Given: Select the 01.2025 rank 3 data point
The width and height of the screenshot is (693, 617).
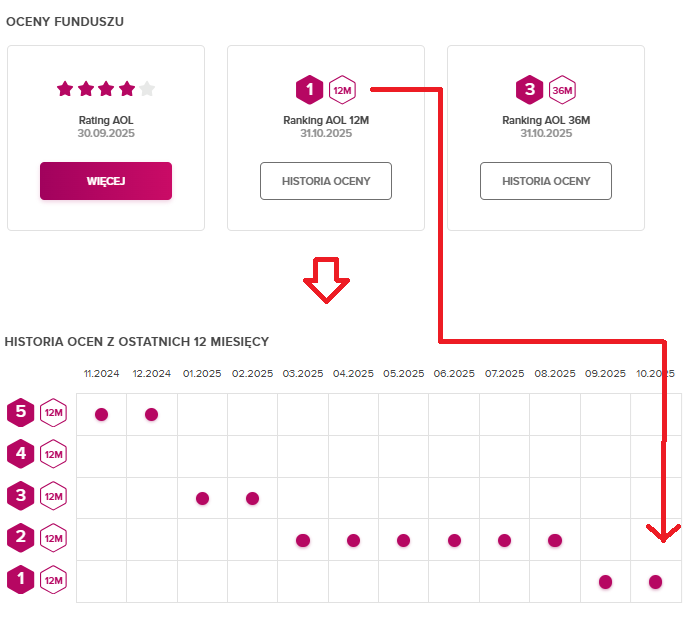Looking at the screenshot, I should coord(202,498).
